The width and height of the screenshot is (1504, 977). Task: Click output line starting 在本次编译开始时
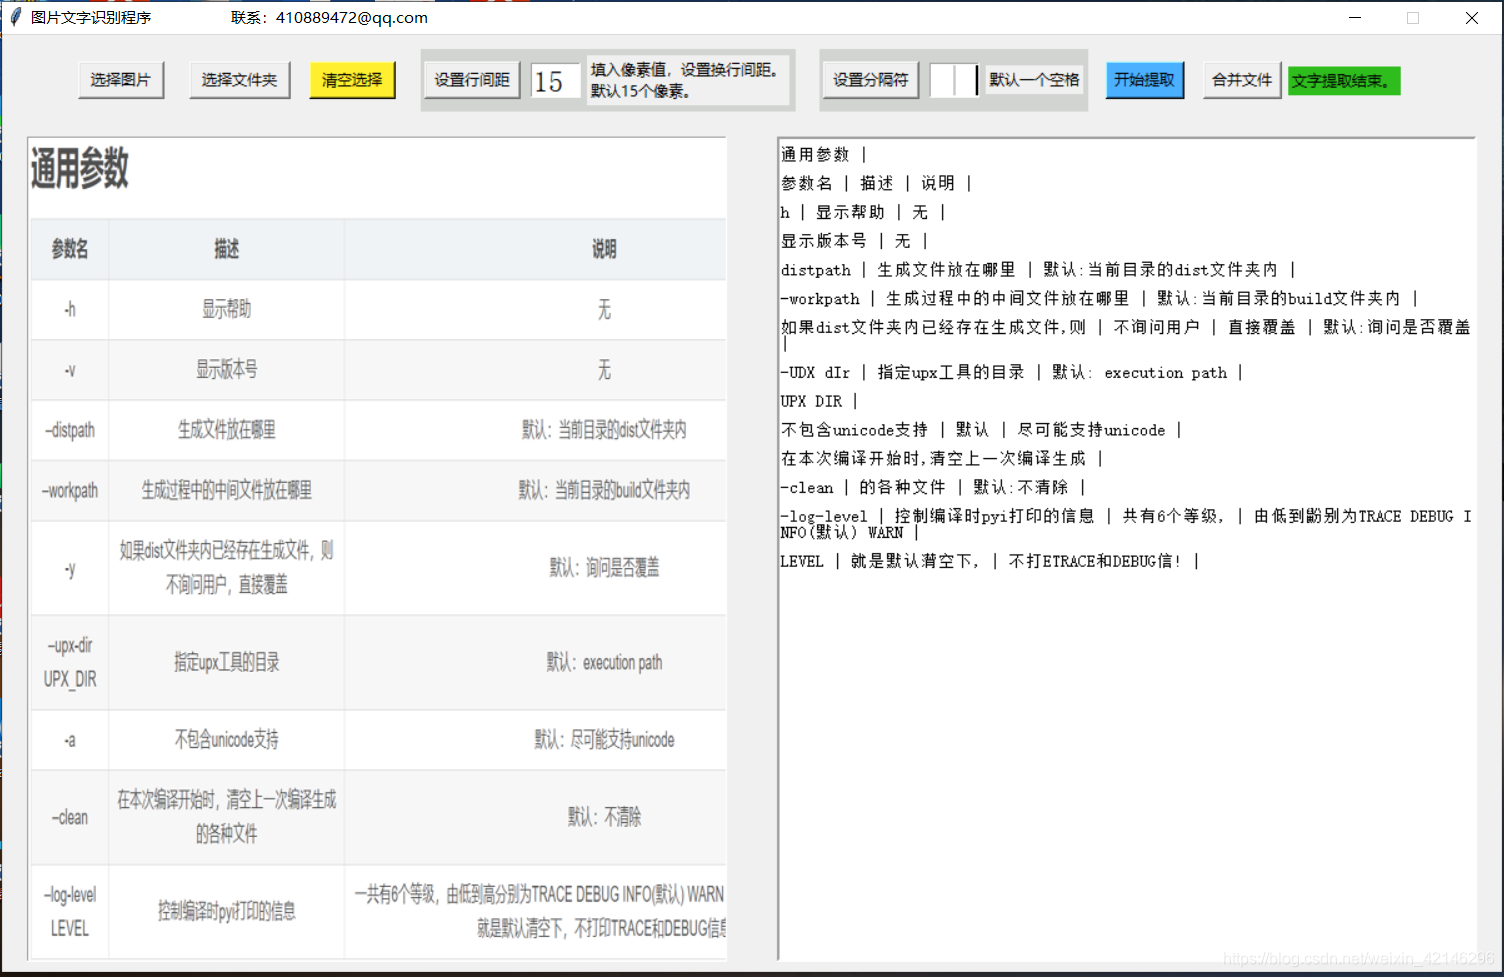942,459
